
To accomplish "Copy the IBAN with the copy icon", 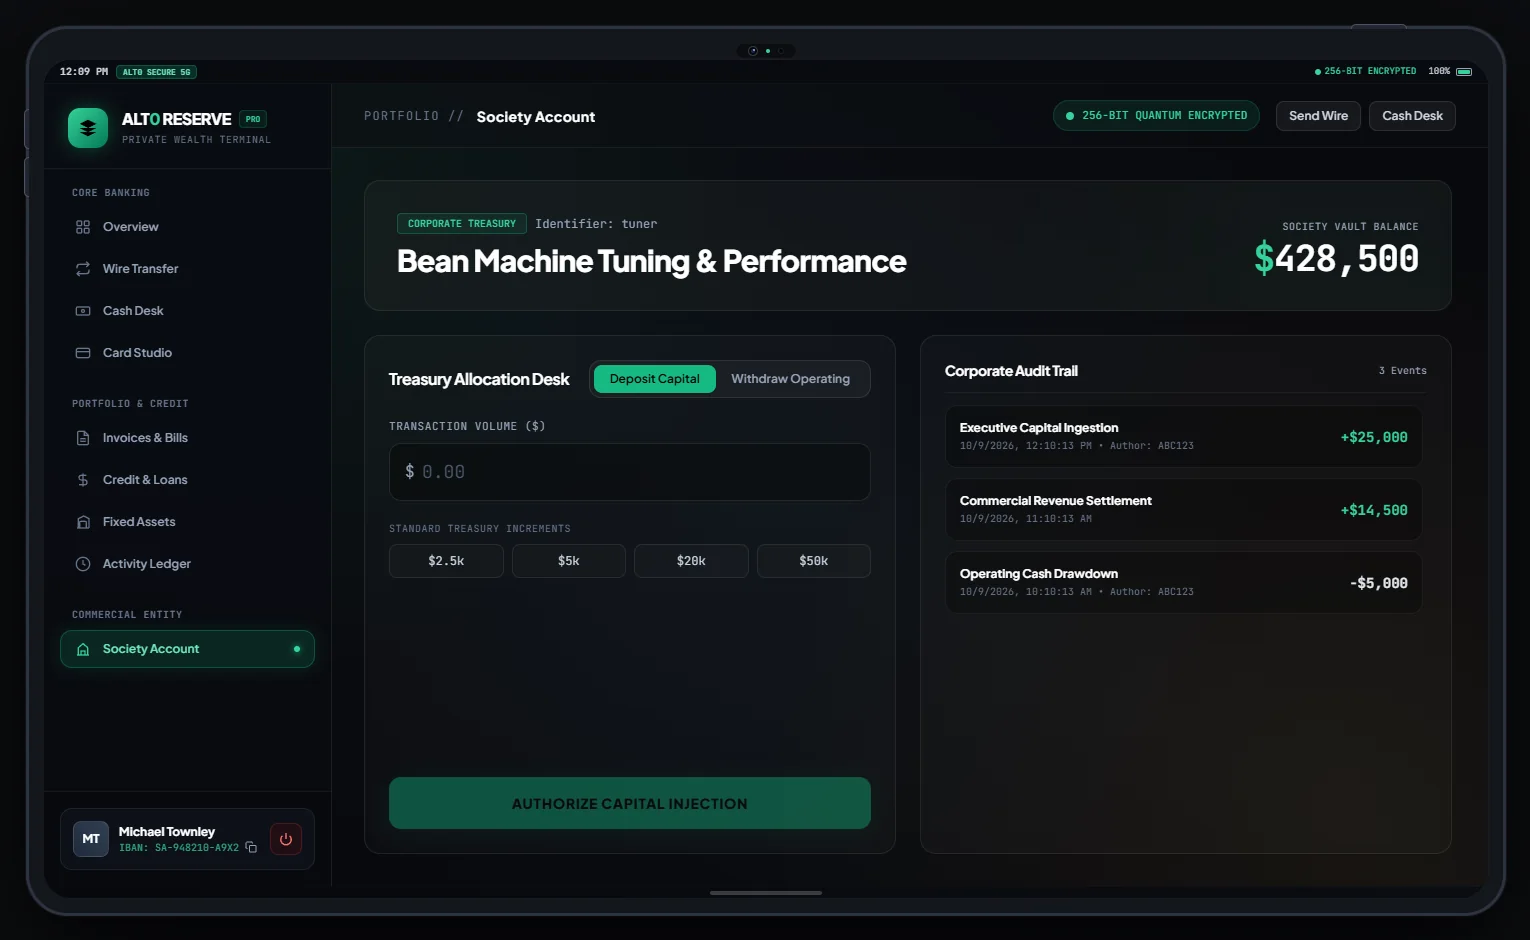I will pos(251,848).
